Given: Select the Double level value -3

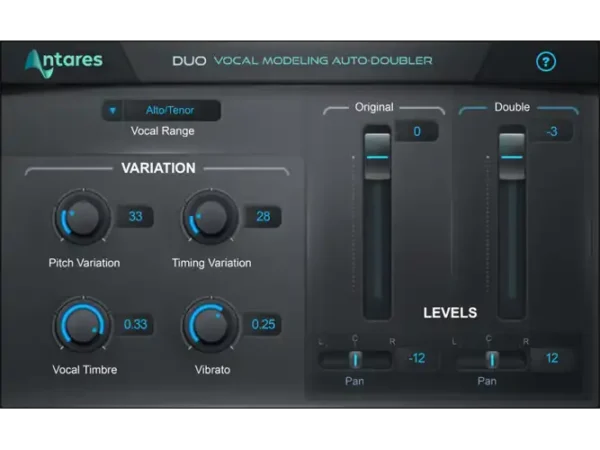Looking at the screenshot, I should [552, 131].
